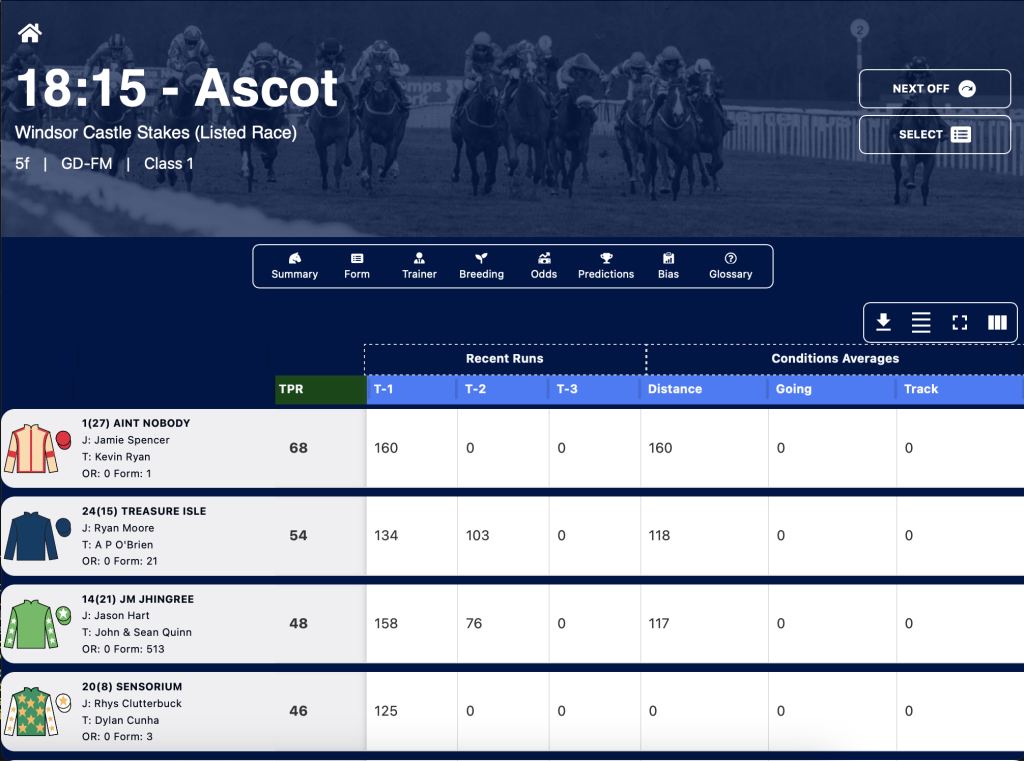The image size is (1024, 761).
Task: Select the Aint Nobody runner row
Action: 512,448
